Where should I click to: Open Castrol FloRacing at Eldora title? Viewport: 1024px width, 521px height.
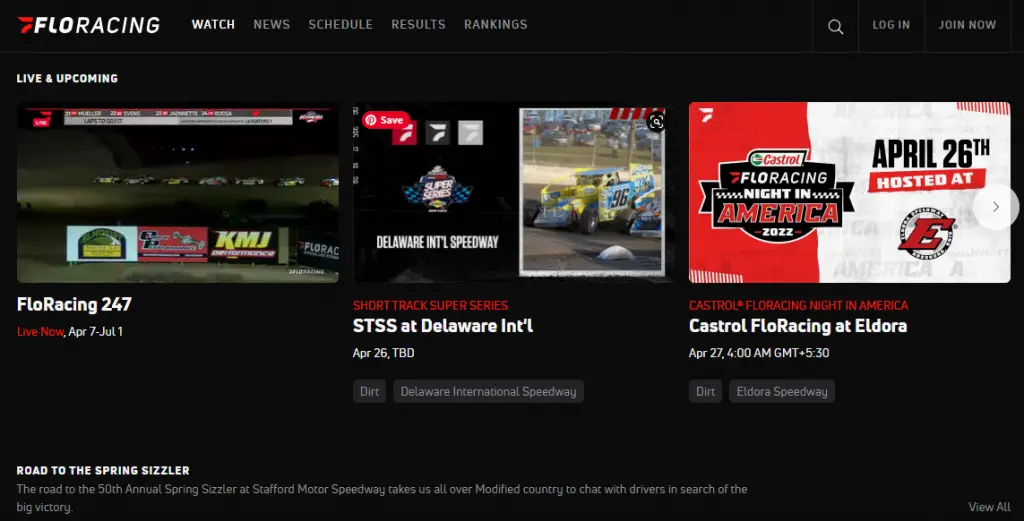tap(797, 326)
